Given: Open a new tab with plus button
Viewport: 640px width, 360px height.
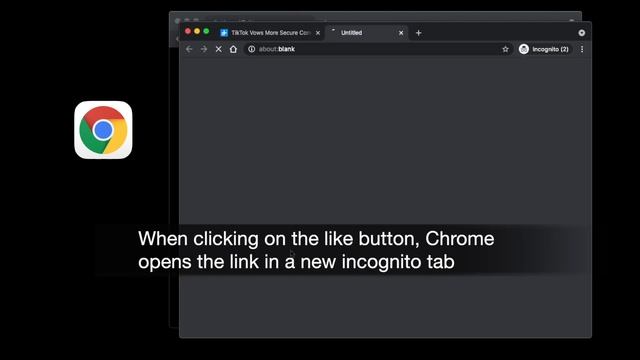Looking at the screenshot, I should (418, 33).
